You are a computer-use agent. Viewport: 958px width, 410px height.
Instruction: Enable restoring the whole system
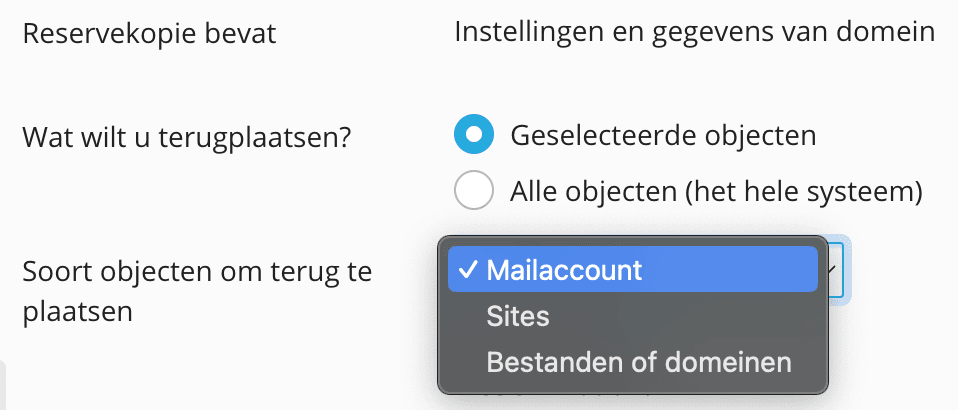click(x=474, y=190)
